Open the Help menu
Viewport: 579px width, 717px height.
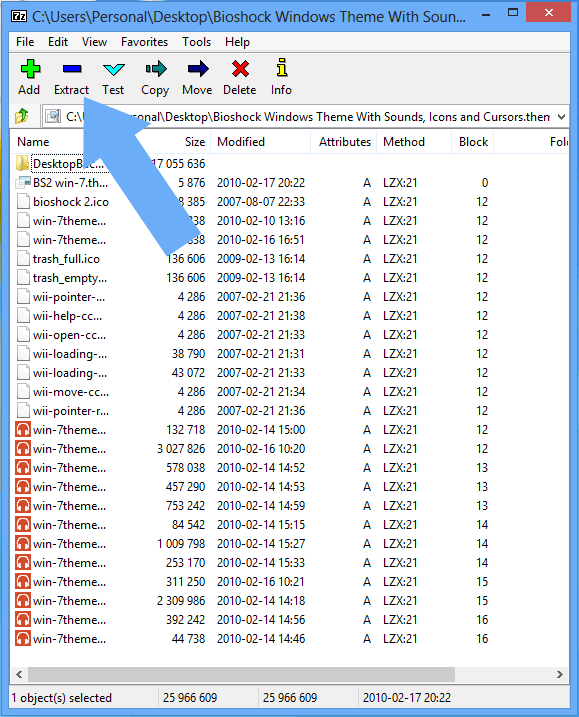[237, 42]
